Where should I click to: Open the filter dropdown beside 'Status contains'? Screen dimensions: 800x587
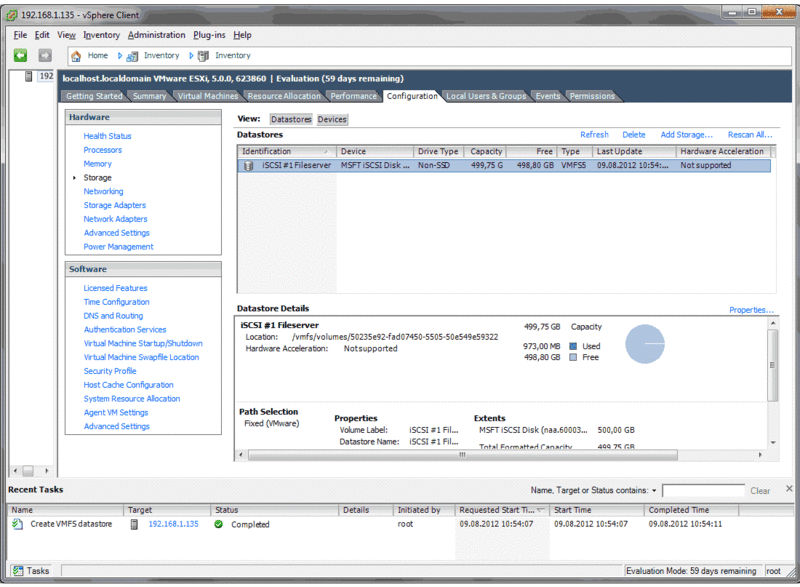(654, 491)
